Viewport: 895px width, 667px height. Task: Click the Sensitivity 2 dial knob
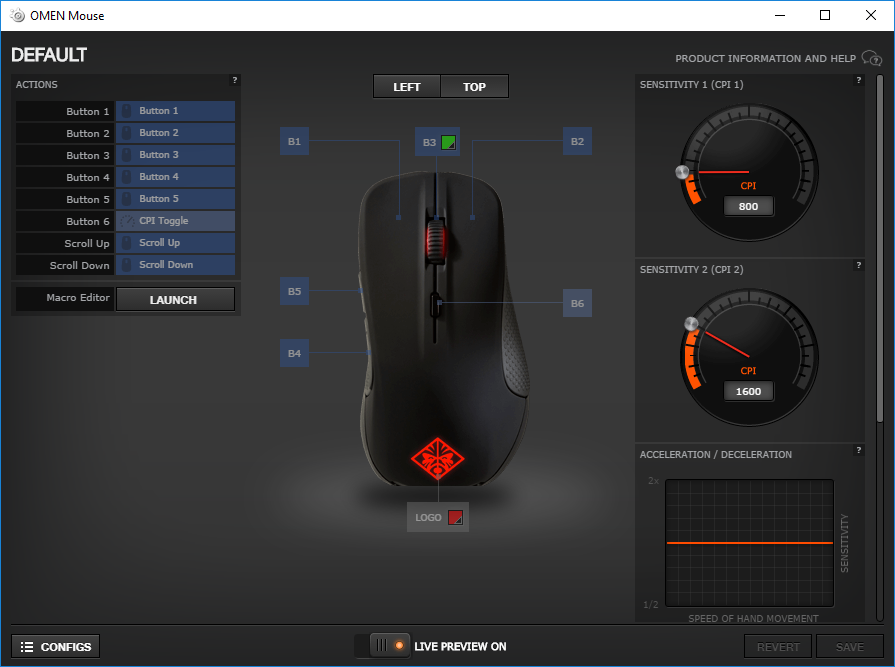tap(691, 324)
